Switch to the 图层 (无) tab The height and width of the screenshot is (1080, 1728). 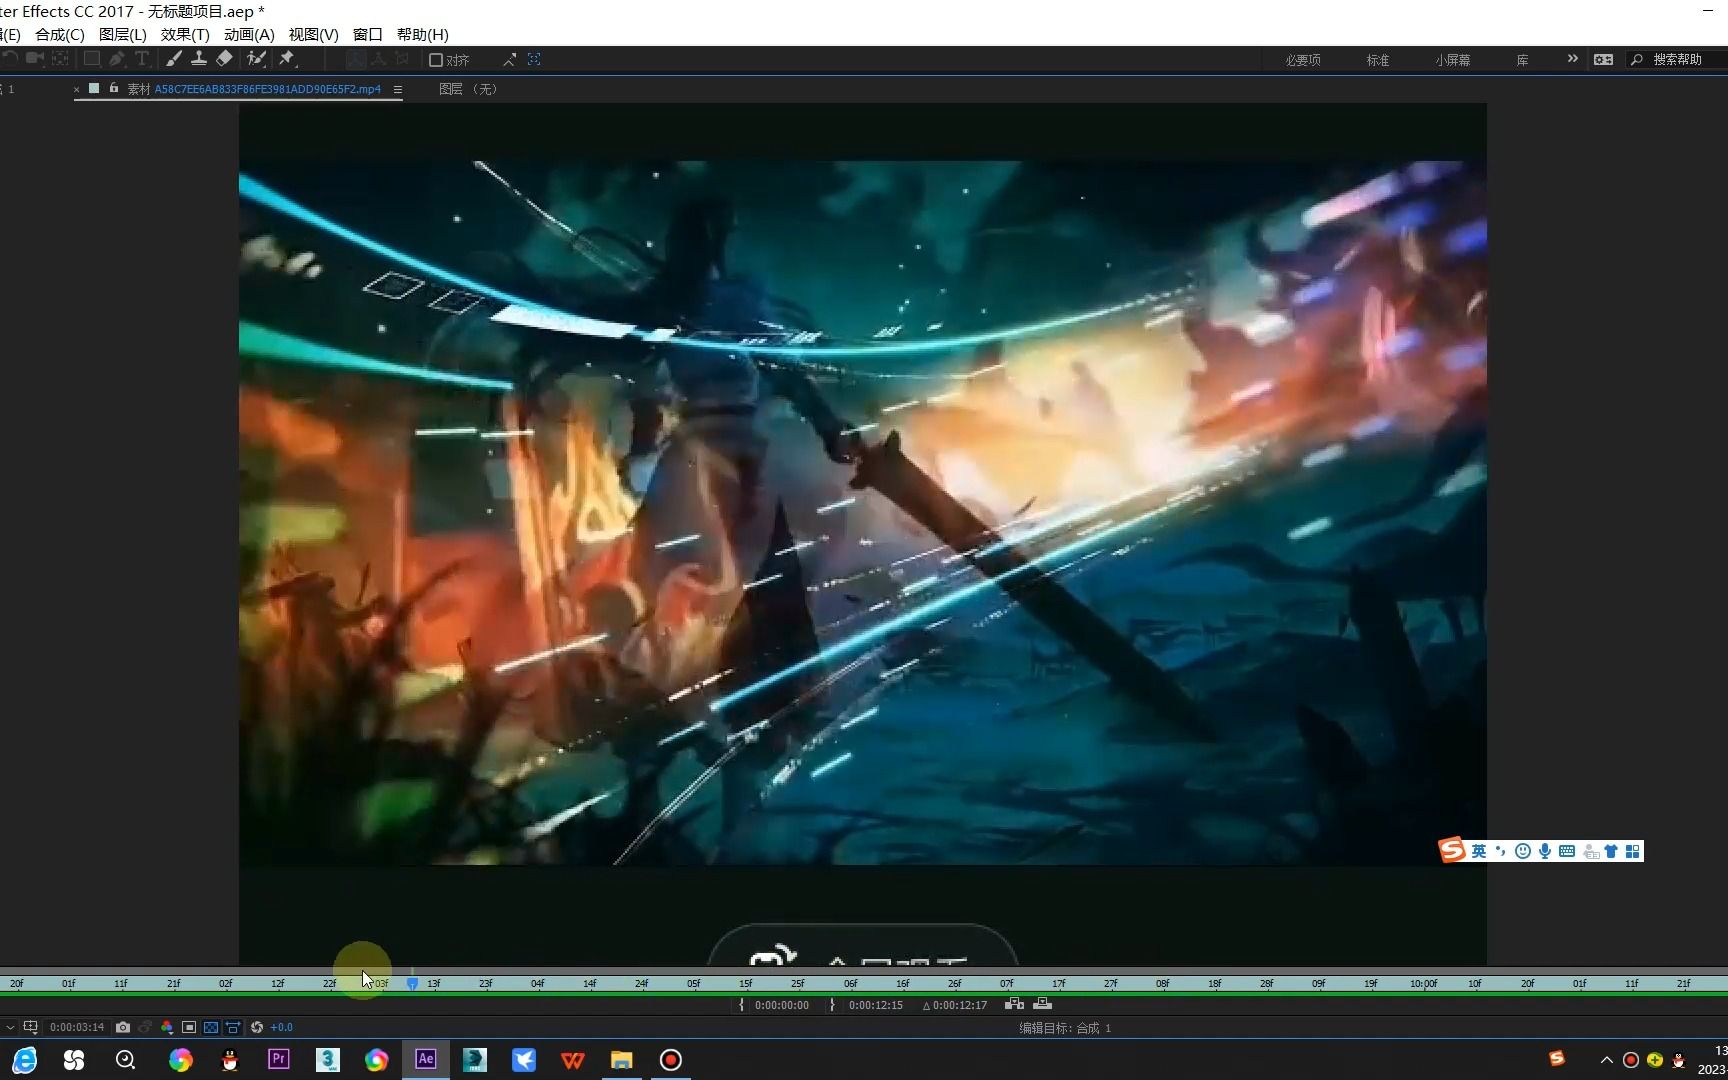(x=468, y=89)
